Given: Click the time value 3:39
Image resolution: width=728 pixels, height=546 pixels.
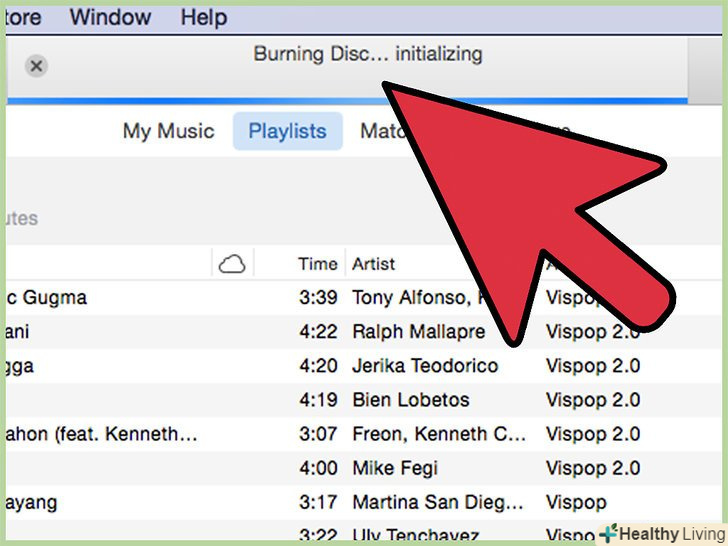Looking at the screenshot, I should point(318,298).
